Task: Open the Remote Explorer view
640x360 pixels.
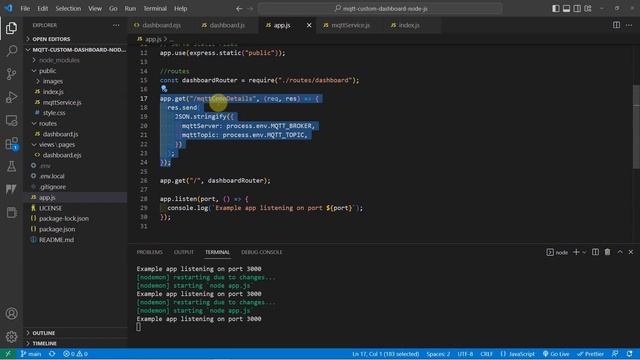Action: (11, 120)
